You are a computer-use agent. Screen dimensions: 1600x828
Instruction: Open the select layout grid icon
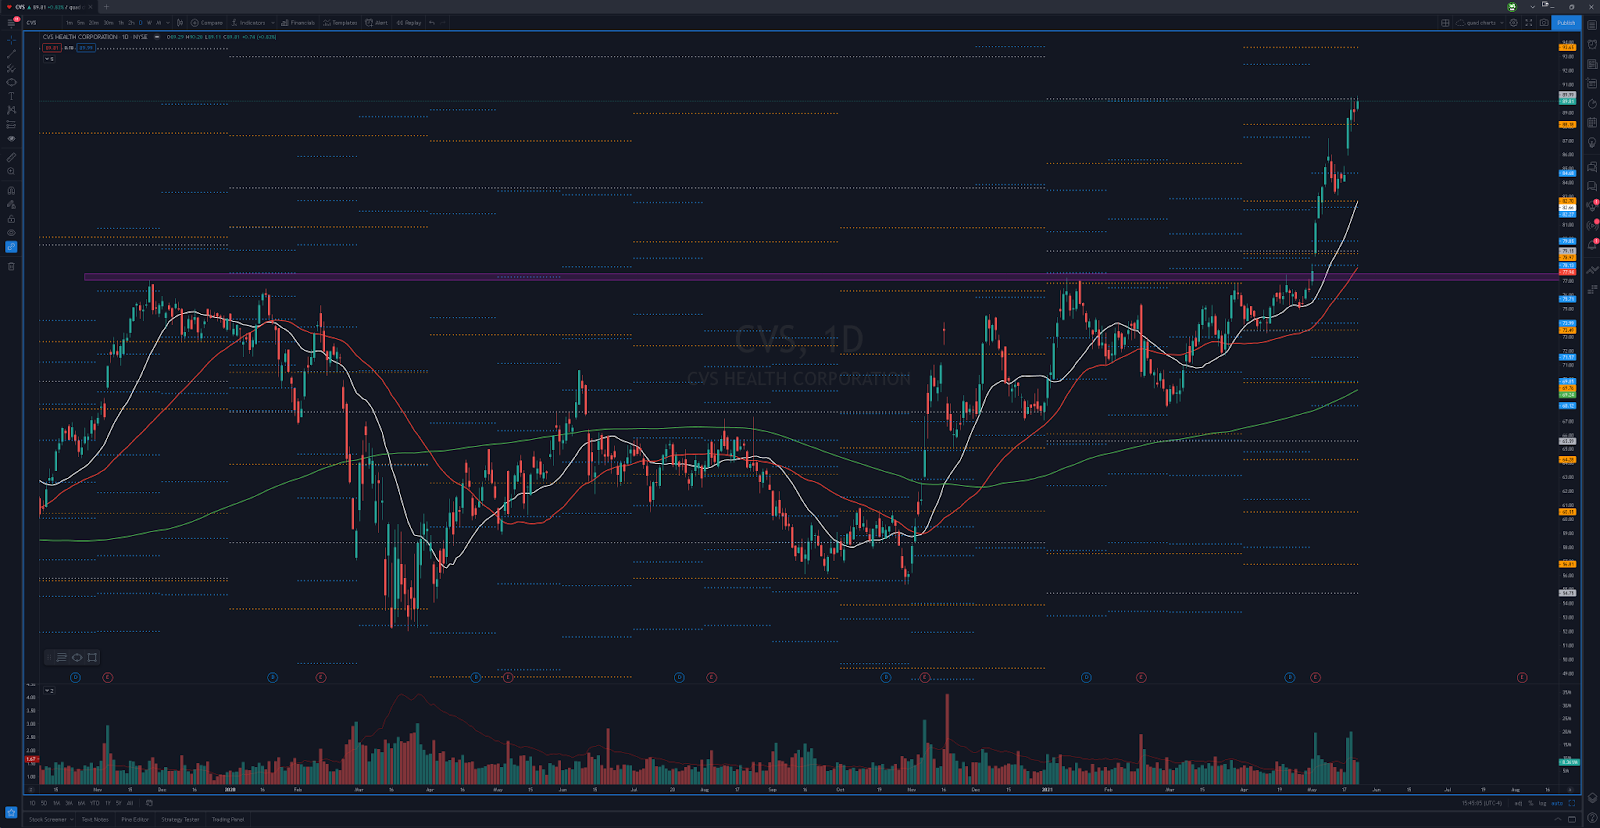(x=1445, y=23)
